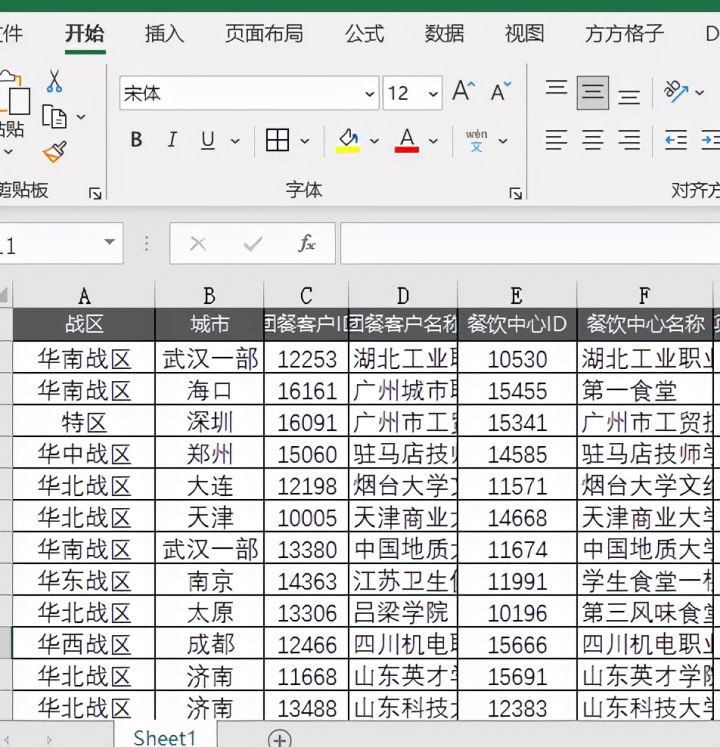Click the formula bar input field
The width and height of the screenshot is (720, 747).
tap(530, 243)
